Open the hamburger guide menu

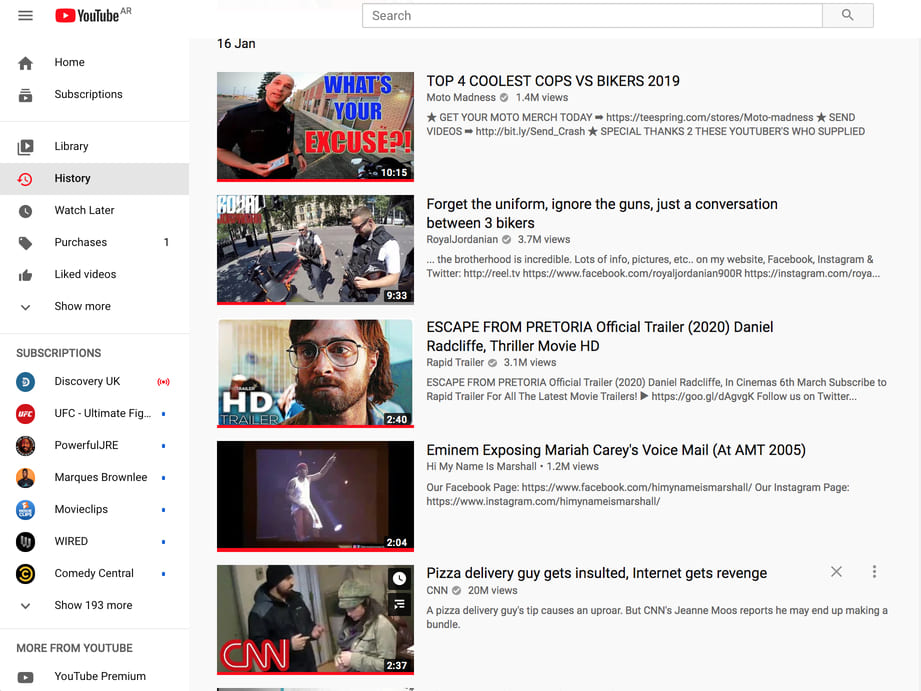click(x=25, y=15)
